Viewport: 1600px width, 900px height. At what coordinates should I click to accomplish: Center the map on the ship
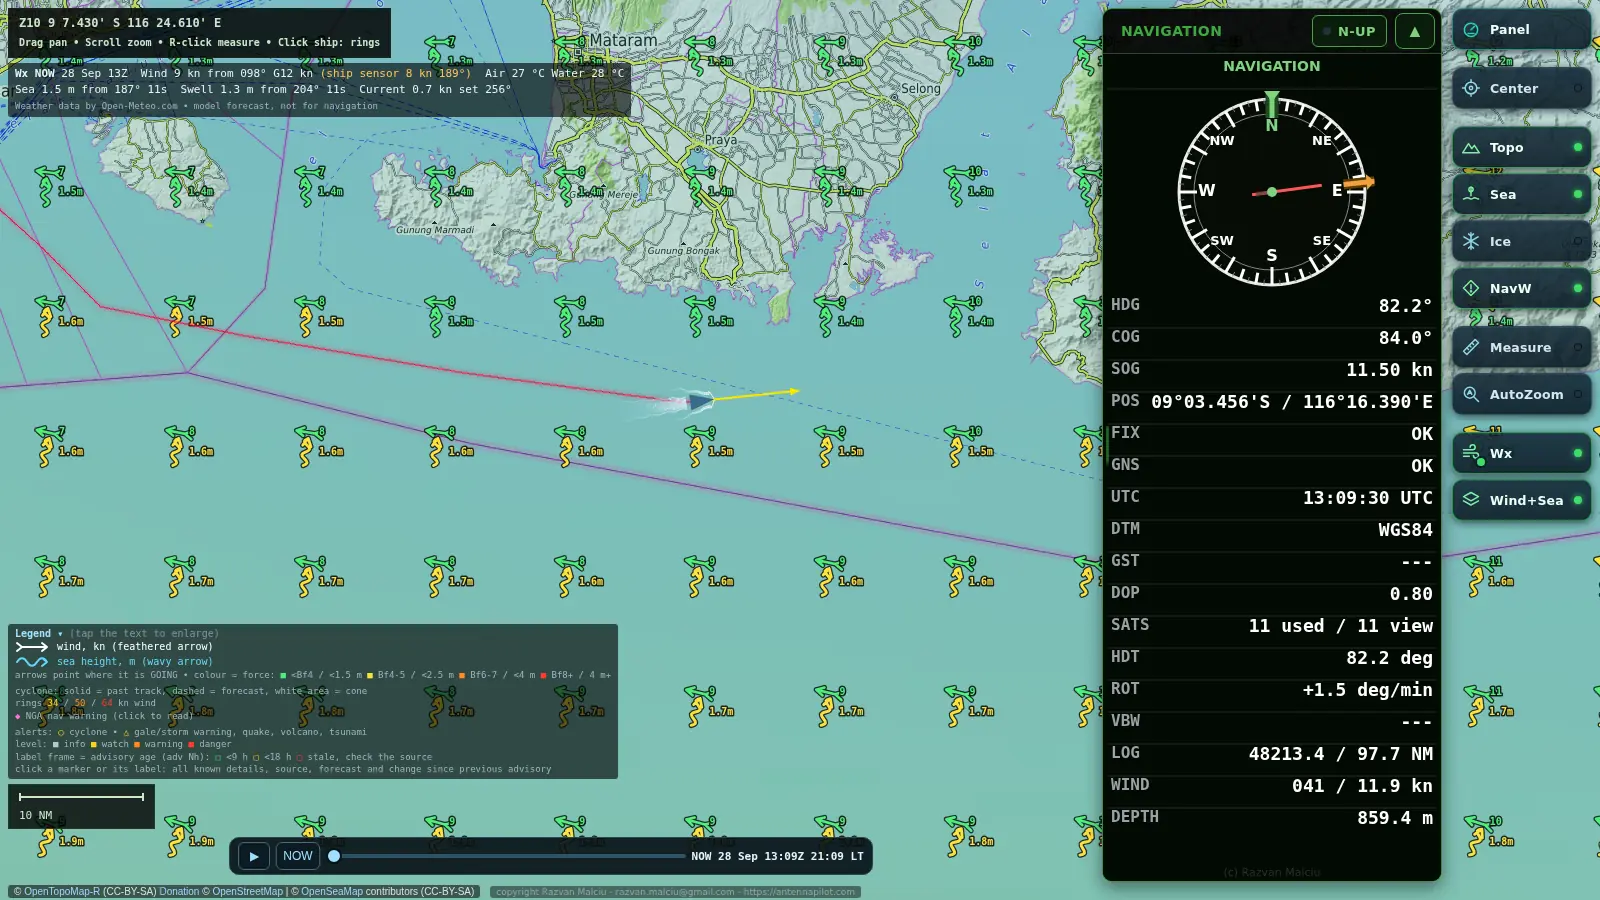pos(1521,88)
